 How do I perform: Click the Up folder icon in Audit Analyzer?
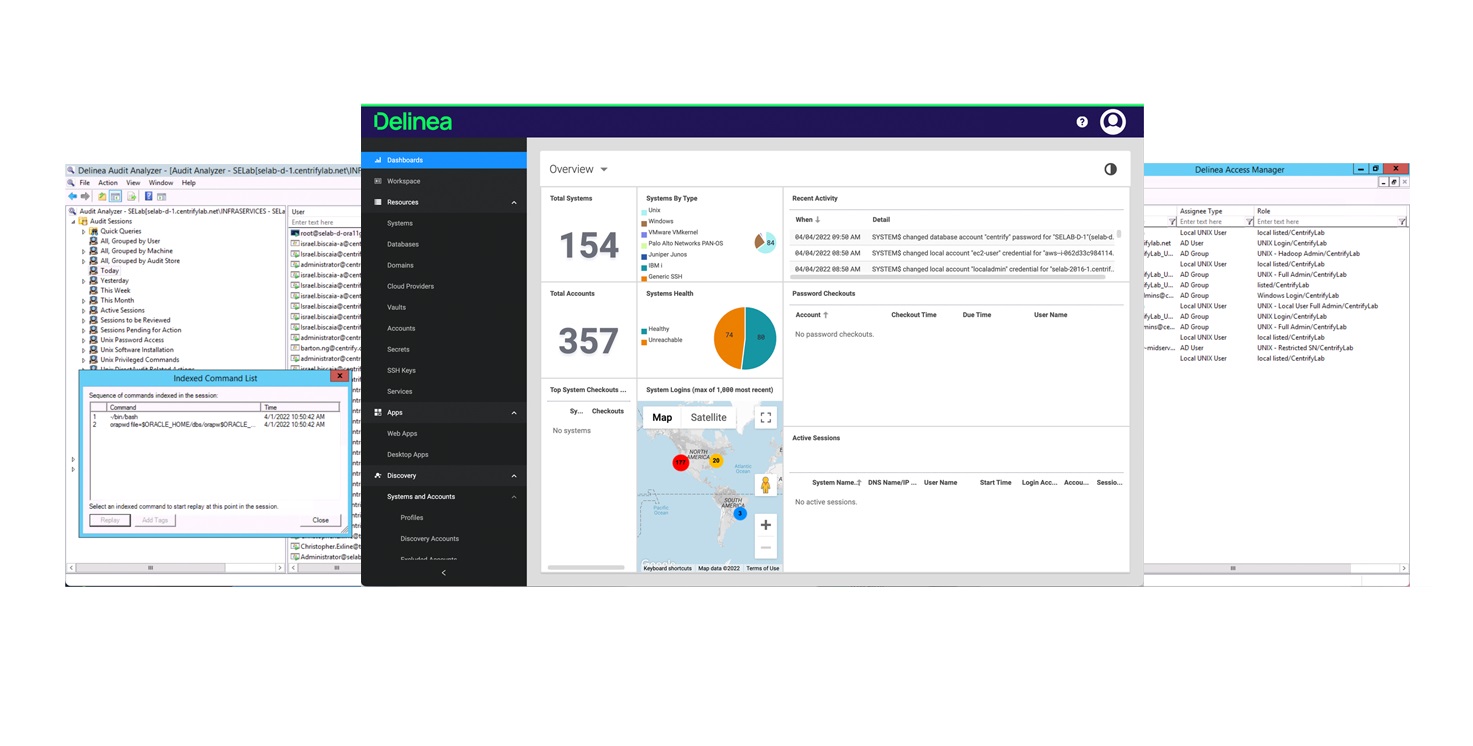pos(102,196)
